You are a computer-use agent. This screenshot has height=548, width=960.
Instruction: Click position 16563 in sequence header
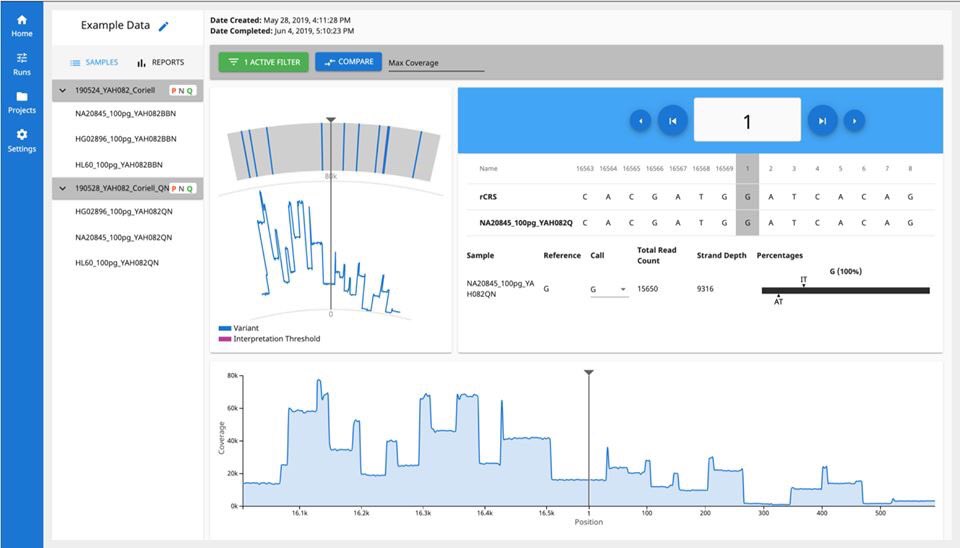coord(585,168)
